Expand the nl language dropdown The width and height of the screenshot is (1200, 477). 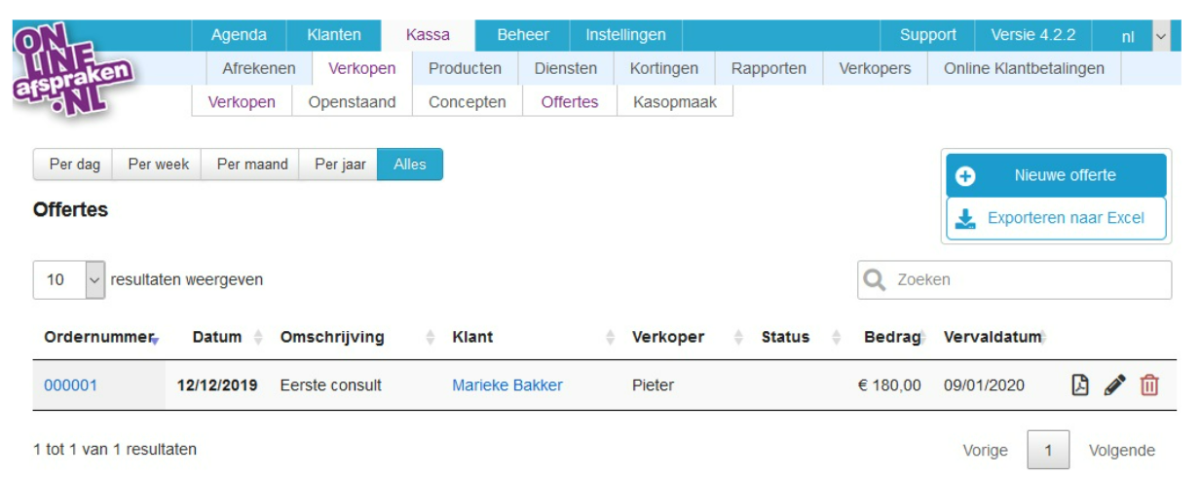tap(1160, 35)
